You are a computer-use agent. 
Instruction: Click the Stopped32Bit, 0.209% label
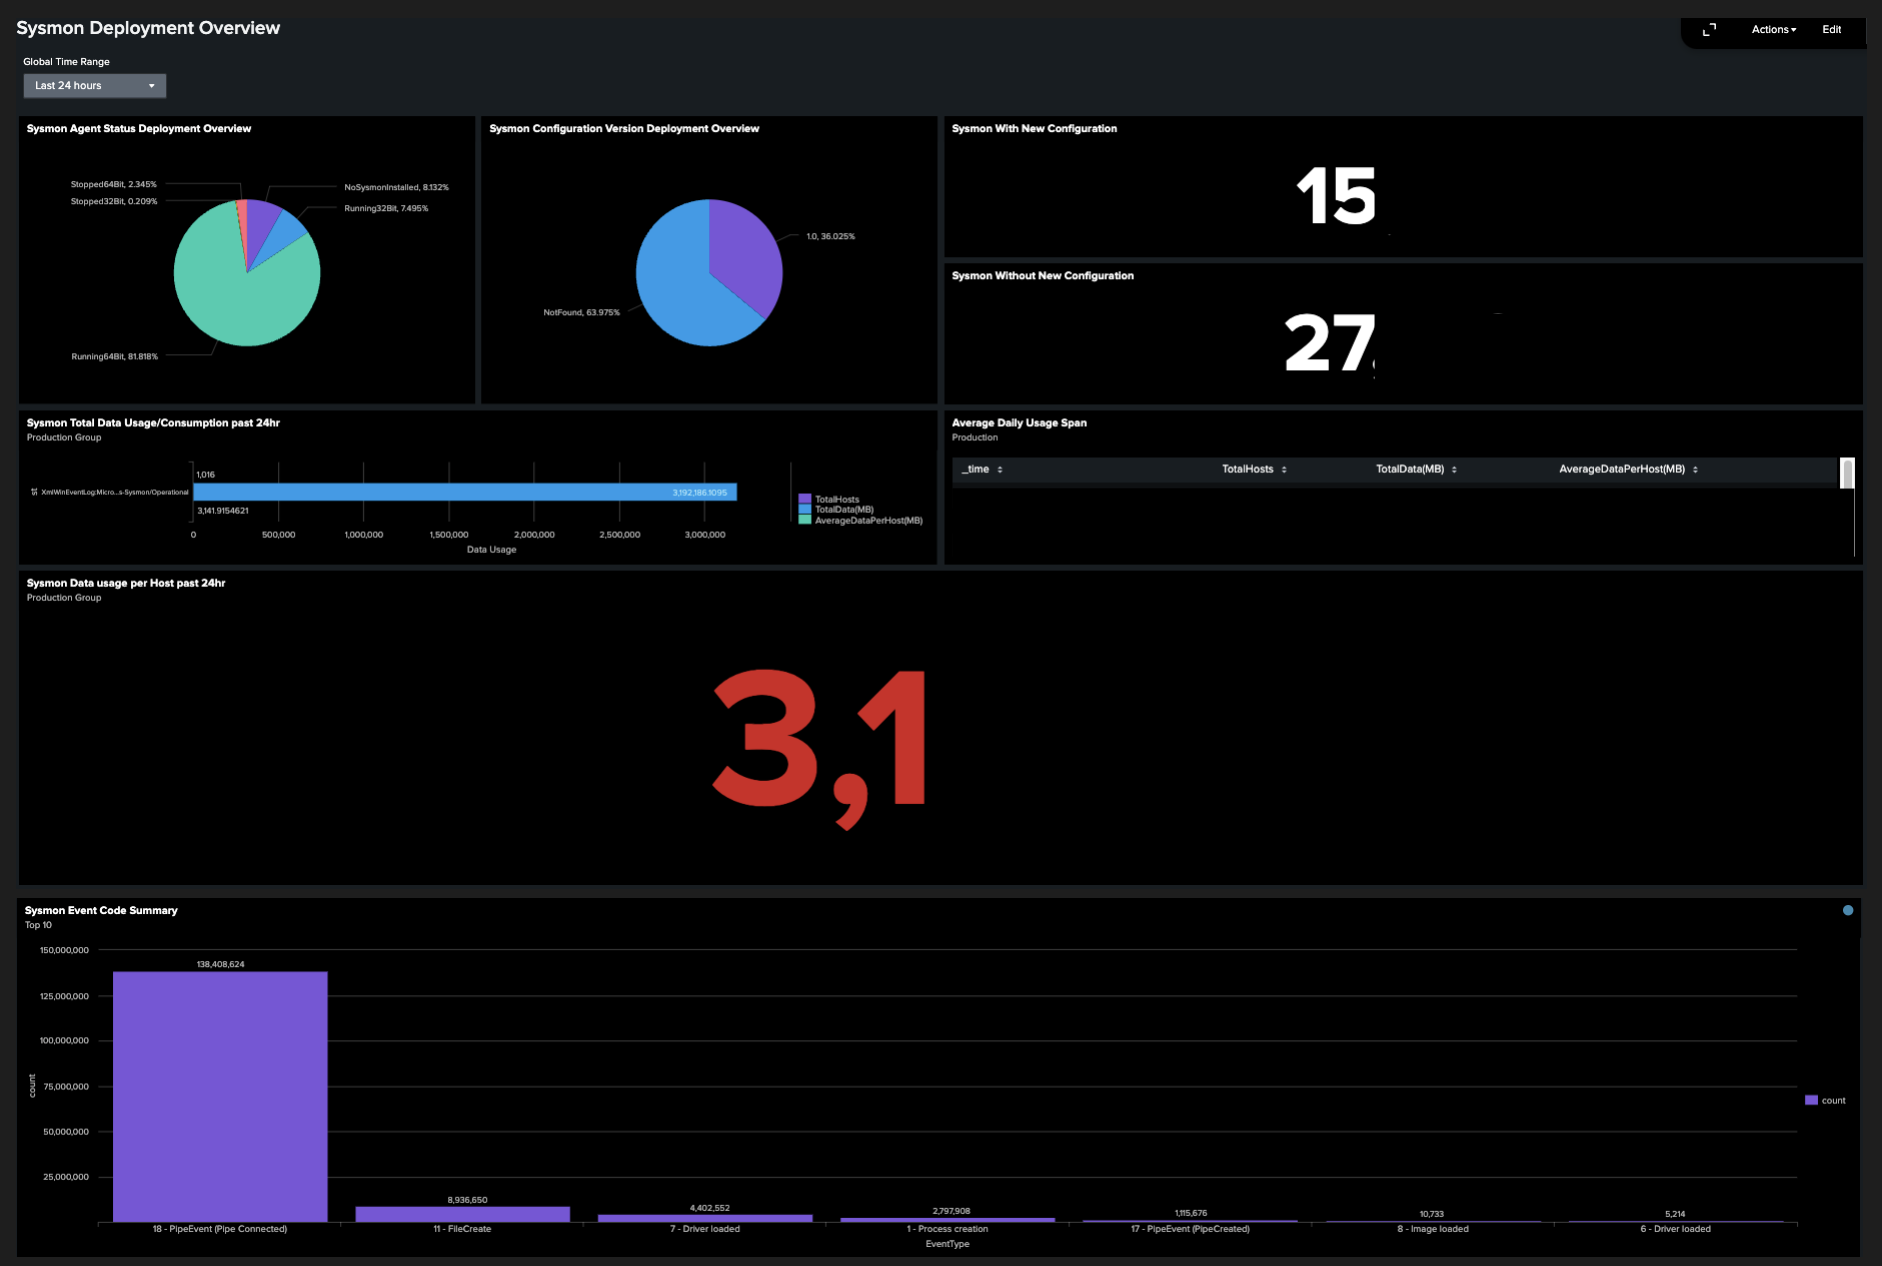coord(113,201)
